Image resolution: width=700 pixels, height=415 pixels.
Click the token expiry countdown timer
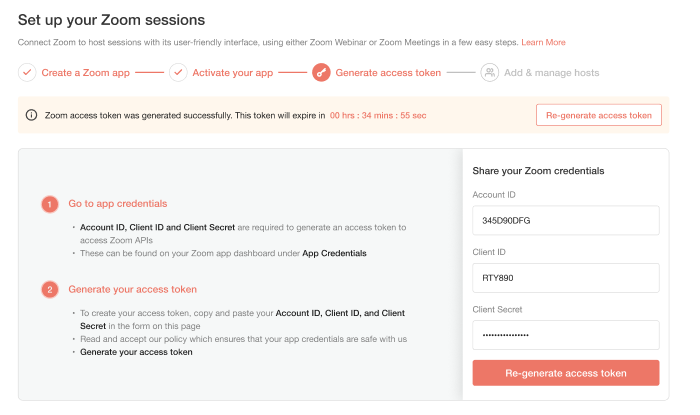(378, 116)
